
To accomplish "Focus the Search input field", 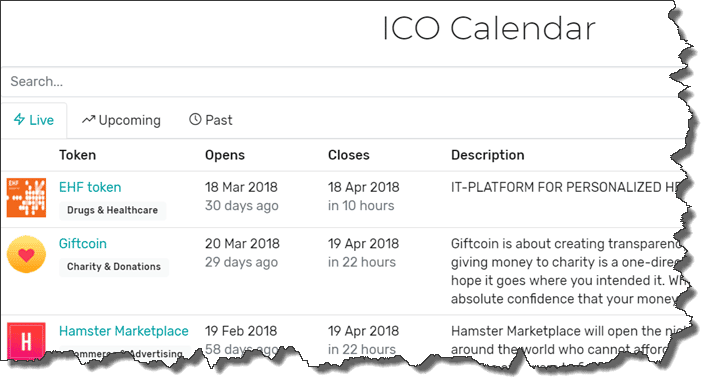I will 340,82.
